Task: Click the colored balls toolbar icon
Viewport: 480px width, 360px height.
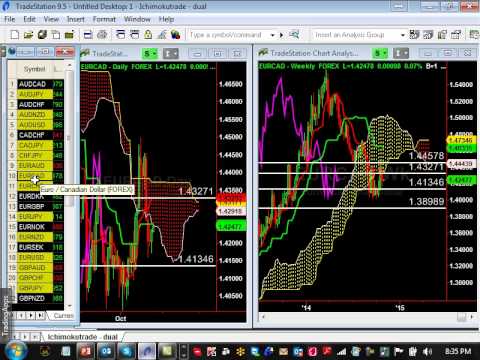Action: tap(175, 35)
